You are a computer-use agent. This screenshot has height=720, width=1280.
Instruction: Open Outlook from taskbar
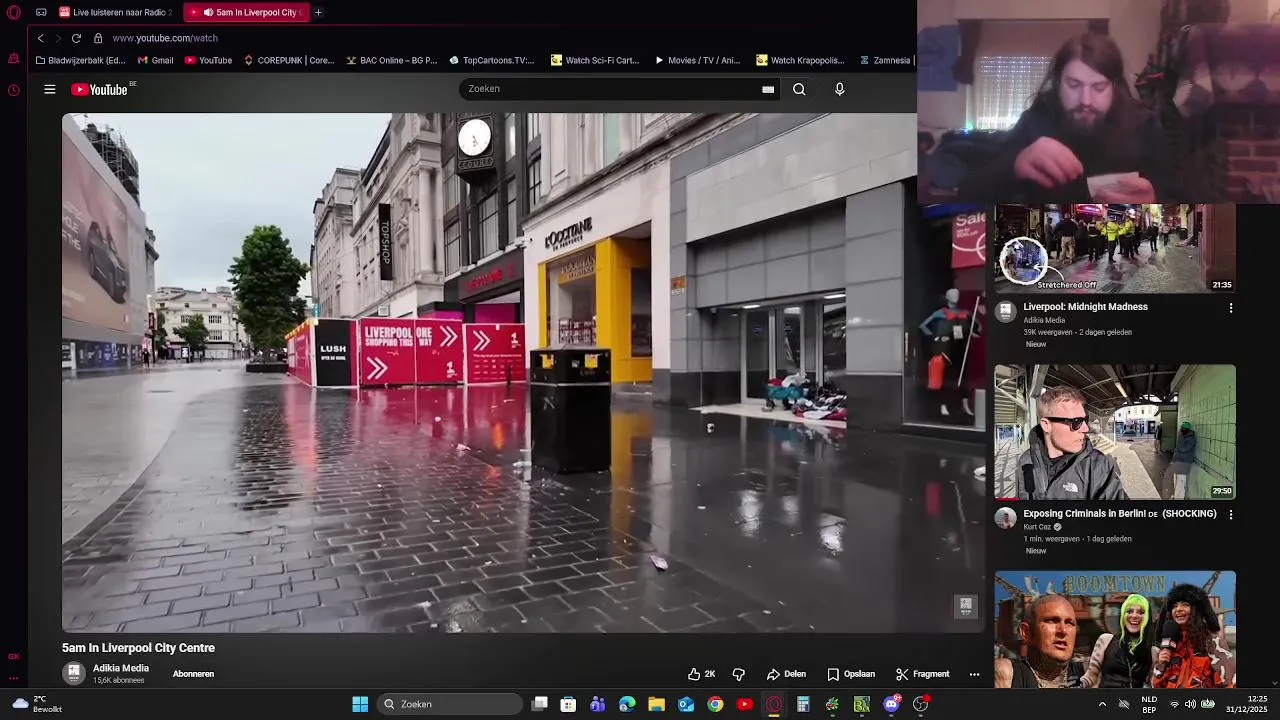click(x=686, y=704)
